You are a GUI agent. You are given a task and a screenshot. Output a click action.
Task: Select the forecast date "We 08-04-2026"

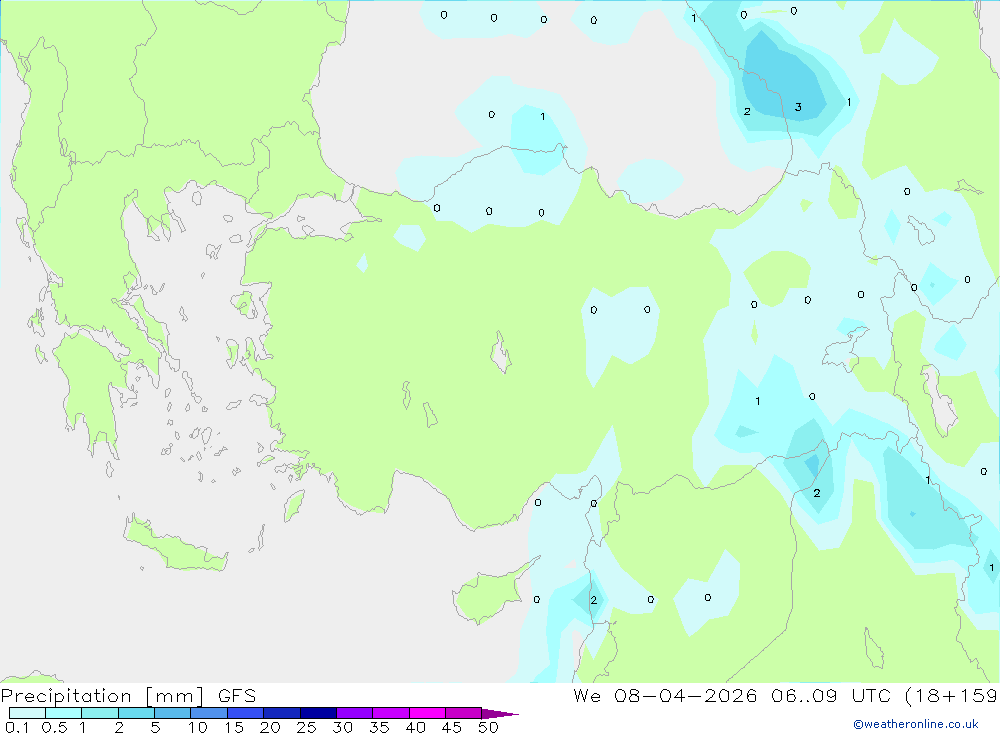click(x=665, y=696)
